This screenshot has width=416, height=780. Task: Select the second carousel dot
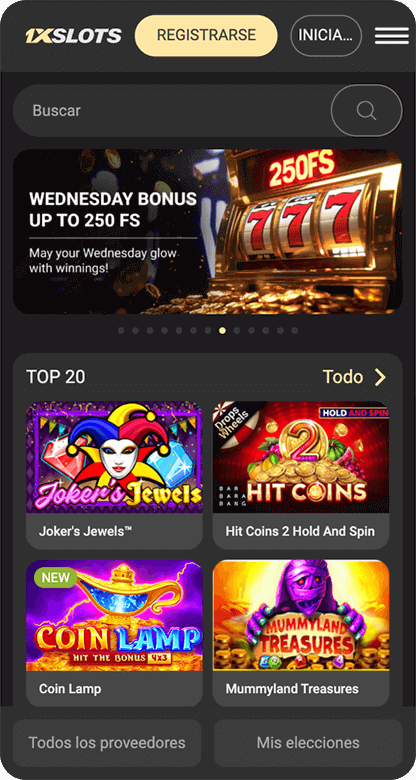pos(135,330)
